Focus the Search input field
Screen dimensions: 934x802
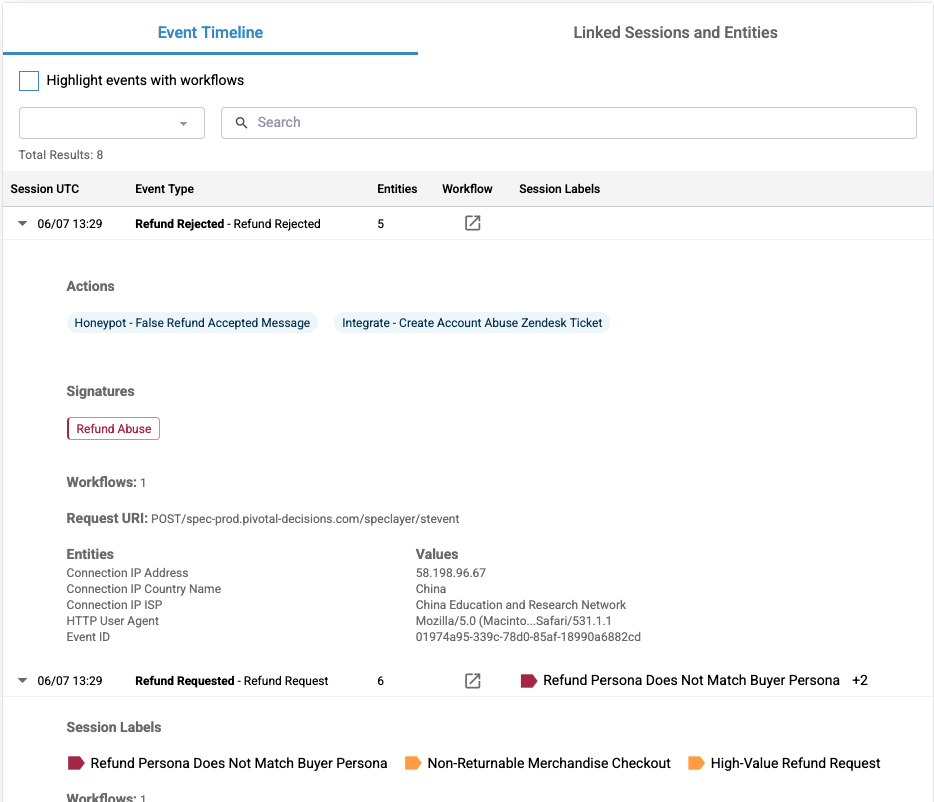point(580,123)
